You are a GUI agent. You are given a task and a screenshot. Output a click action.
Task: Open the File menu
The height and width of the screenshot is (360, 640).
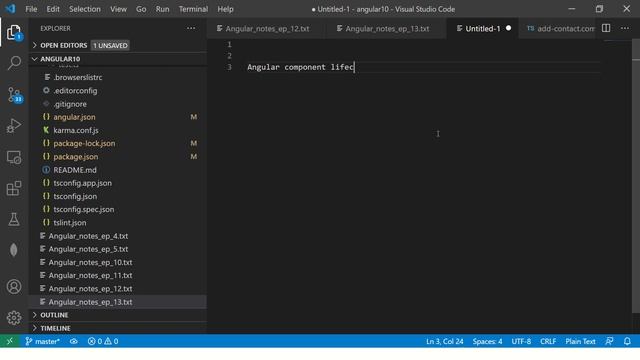(x=31, y=9)
